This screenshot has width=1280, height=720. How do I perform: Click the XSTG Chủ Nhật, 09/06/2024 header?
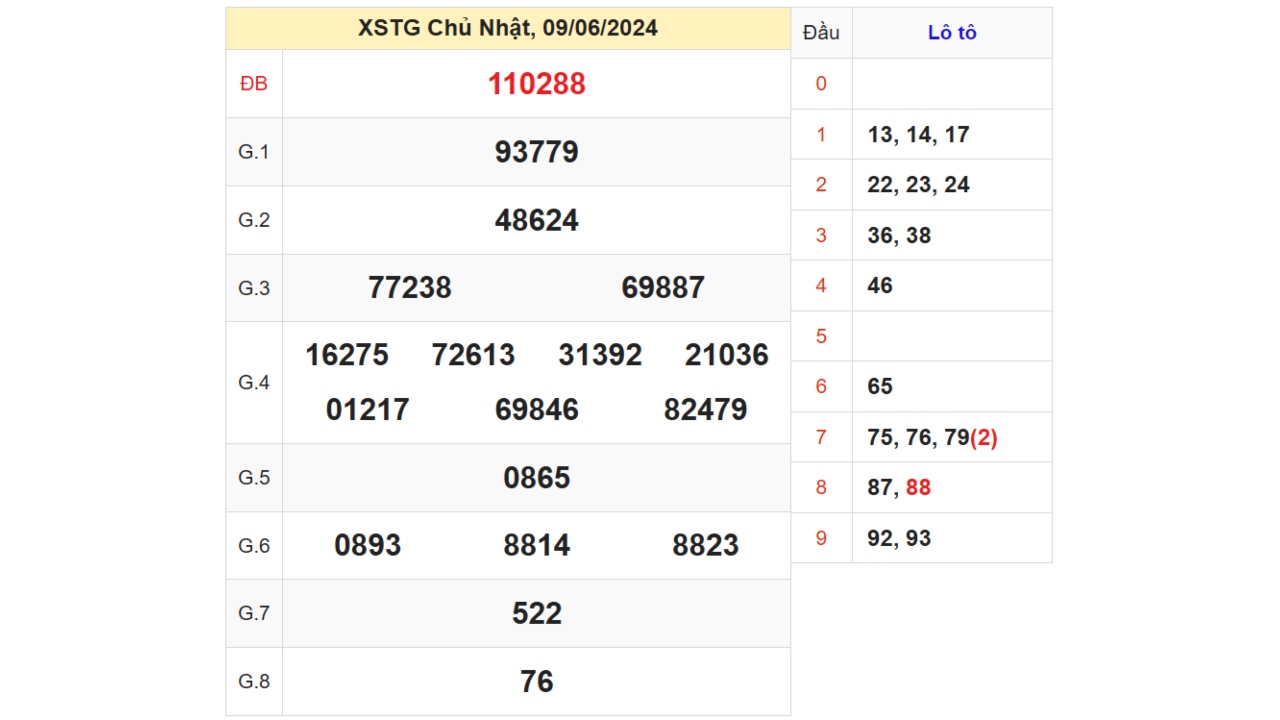coord(508,28)
